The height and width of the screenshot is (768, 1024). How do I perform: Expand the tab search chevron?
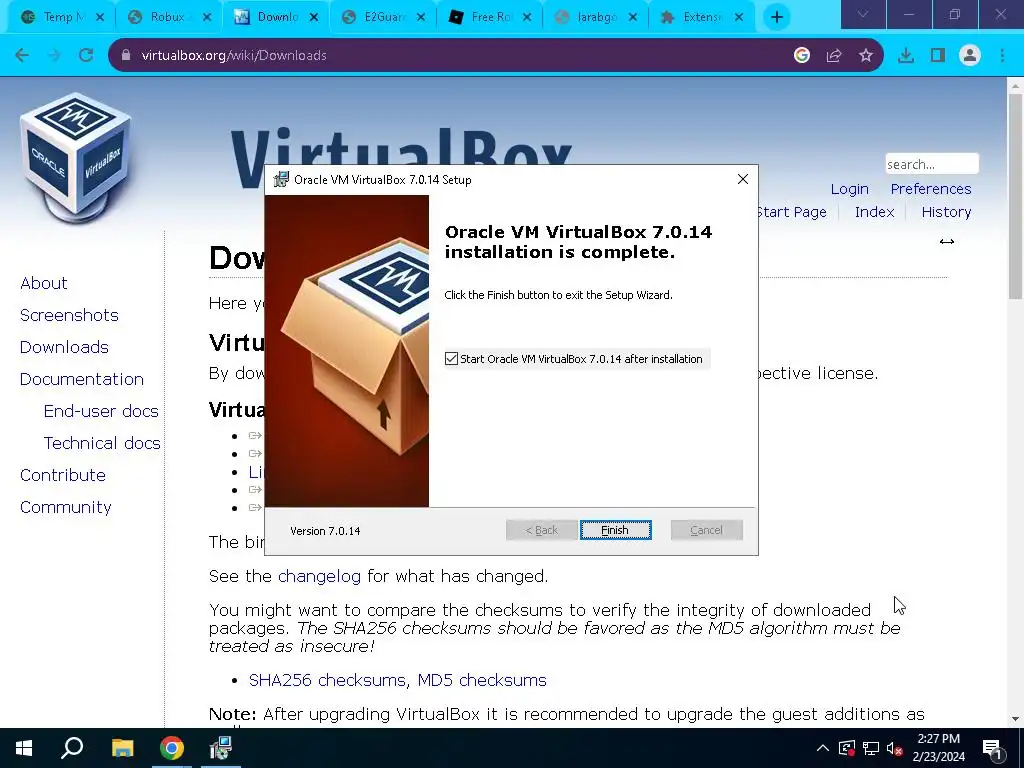[x=863, y=14]
